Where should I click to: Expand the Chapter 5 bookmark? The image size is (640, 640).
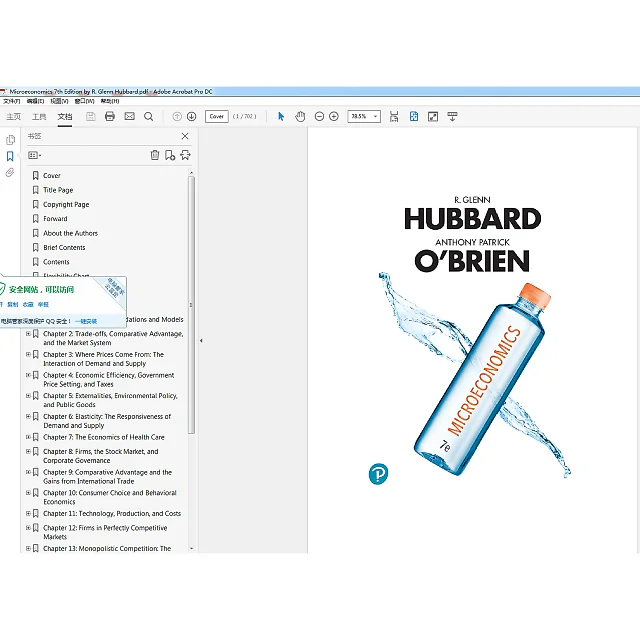click(28, 396)
